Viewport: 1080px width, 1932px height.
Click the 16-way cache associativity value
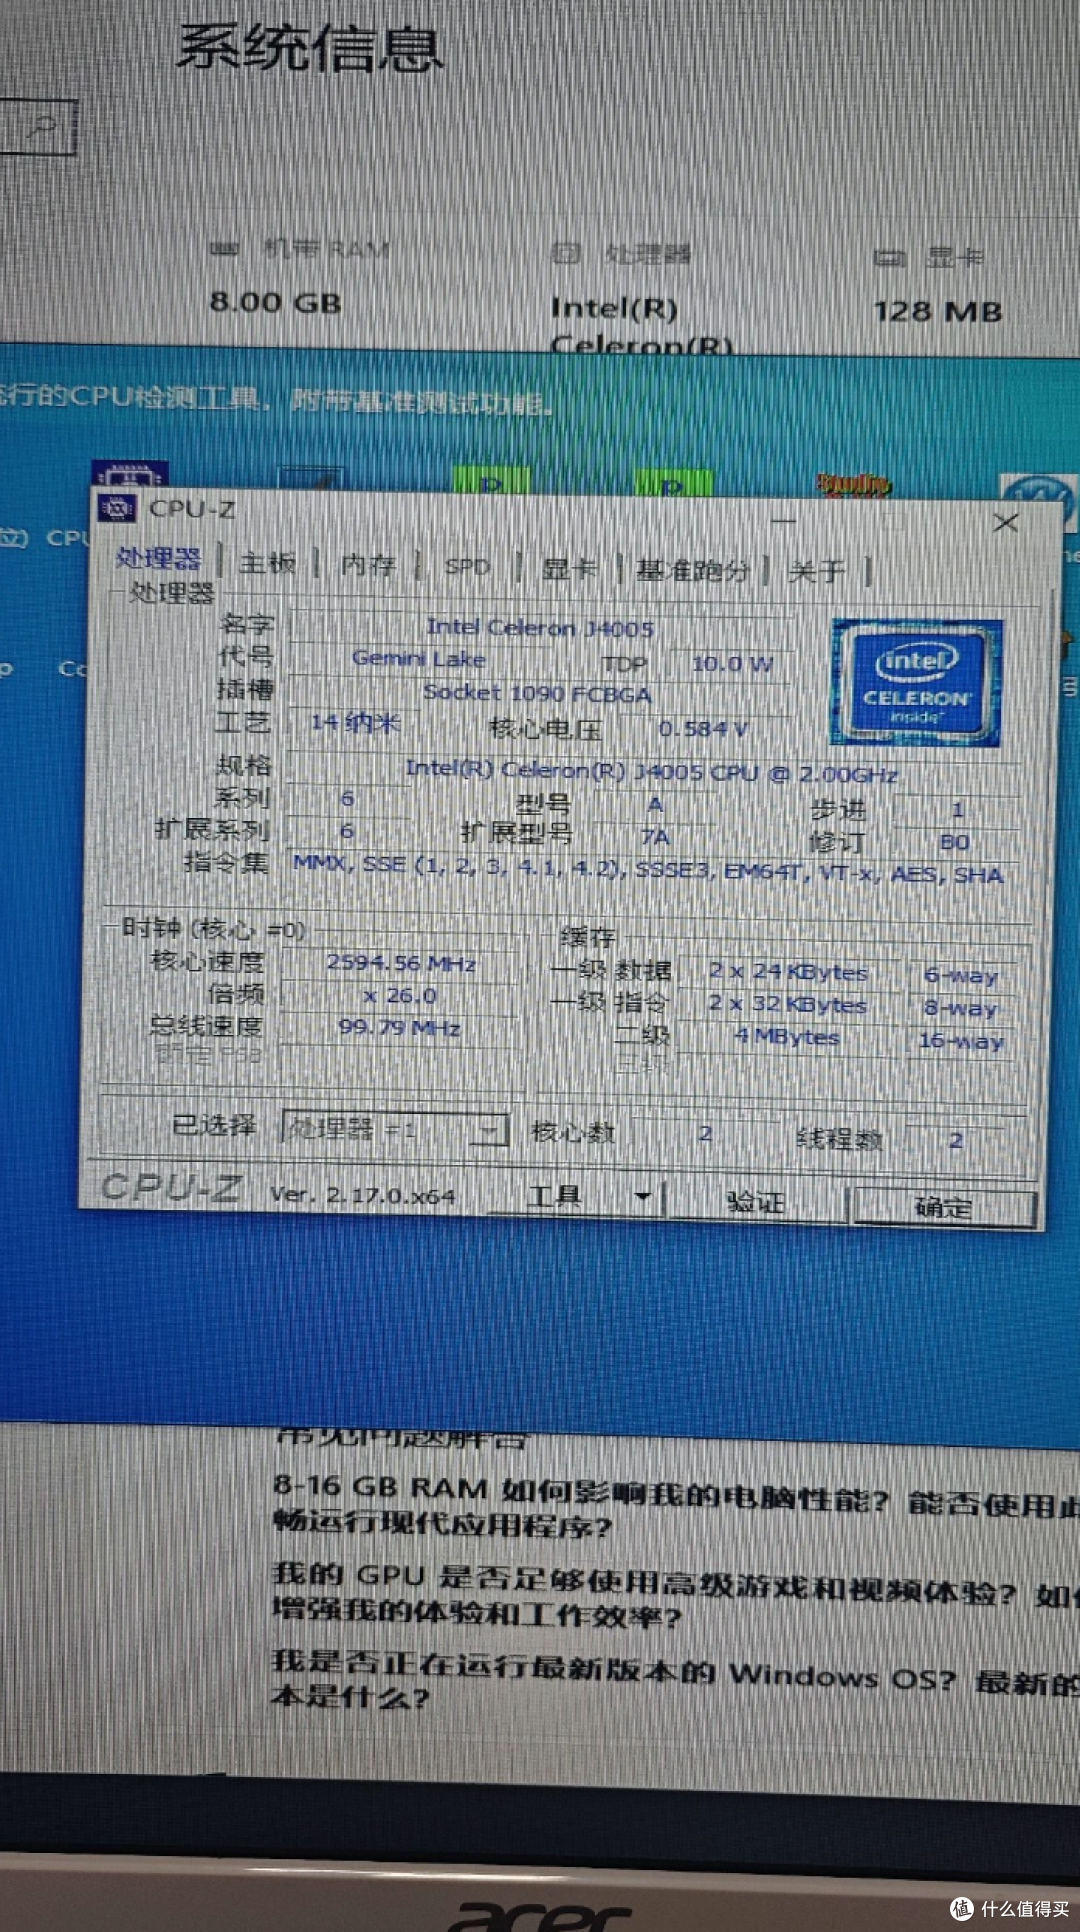(x=961, y=1041)
